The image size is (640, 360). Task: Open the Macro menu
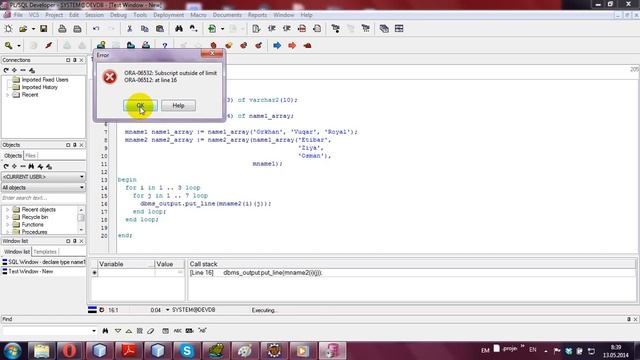point(198,15)
